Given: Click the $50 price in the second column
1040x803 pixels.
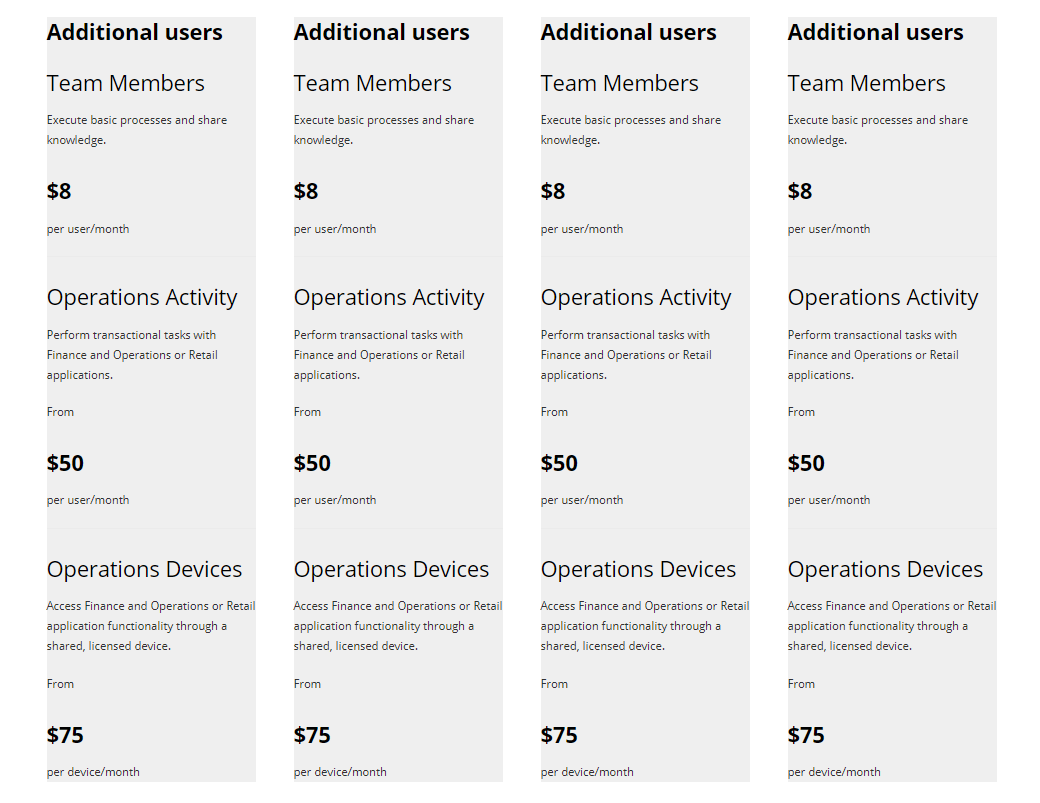Looking at the screenshot, I should 312,463.
